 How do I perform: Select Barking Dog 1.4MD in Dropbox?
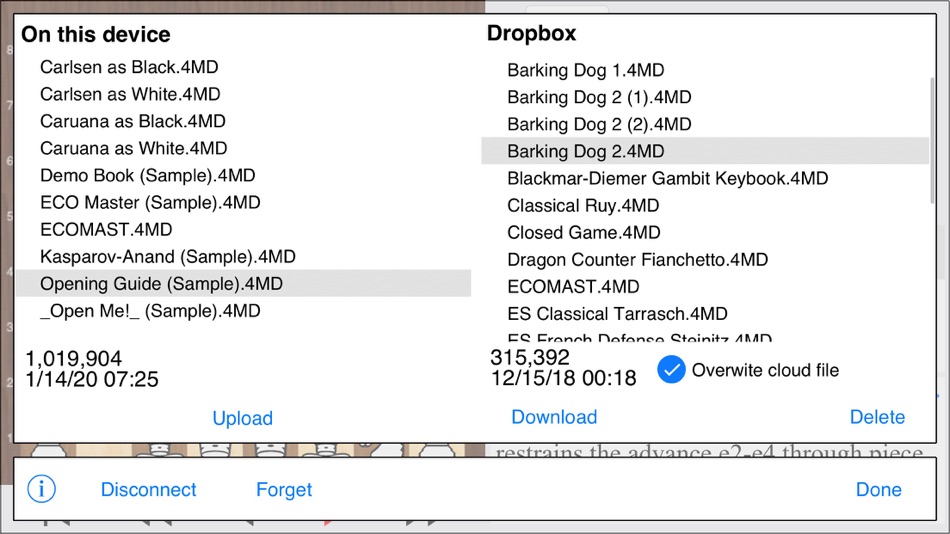705,70
